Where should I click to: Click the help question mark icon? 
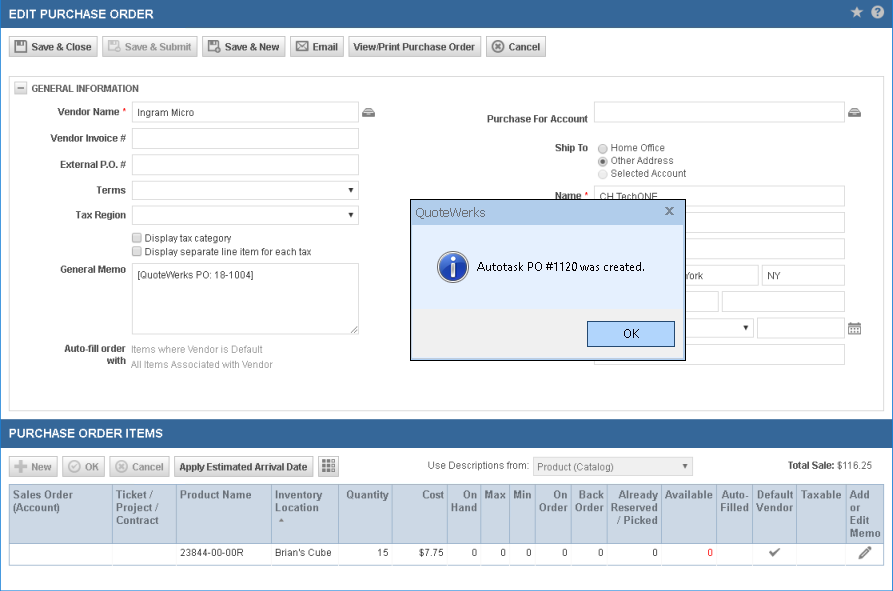pos(878,14)
